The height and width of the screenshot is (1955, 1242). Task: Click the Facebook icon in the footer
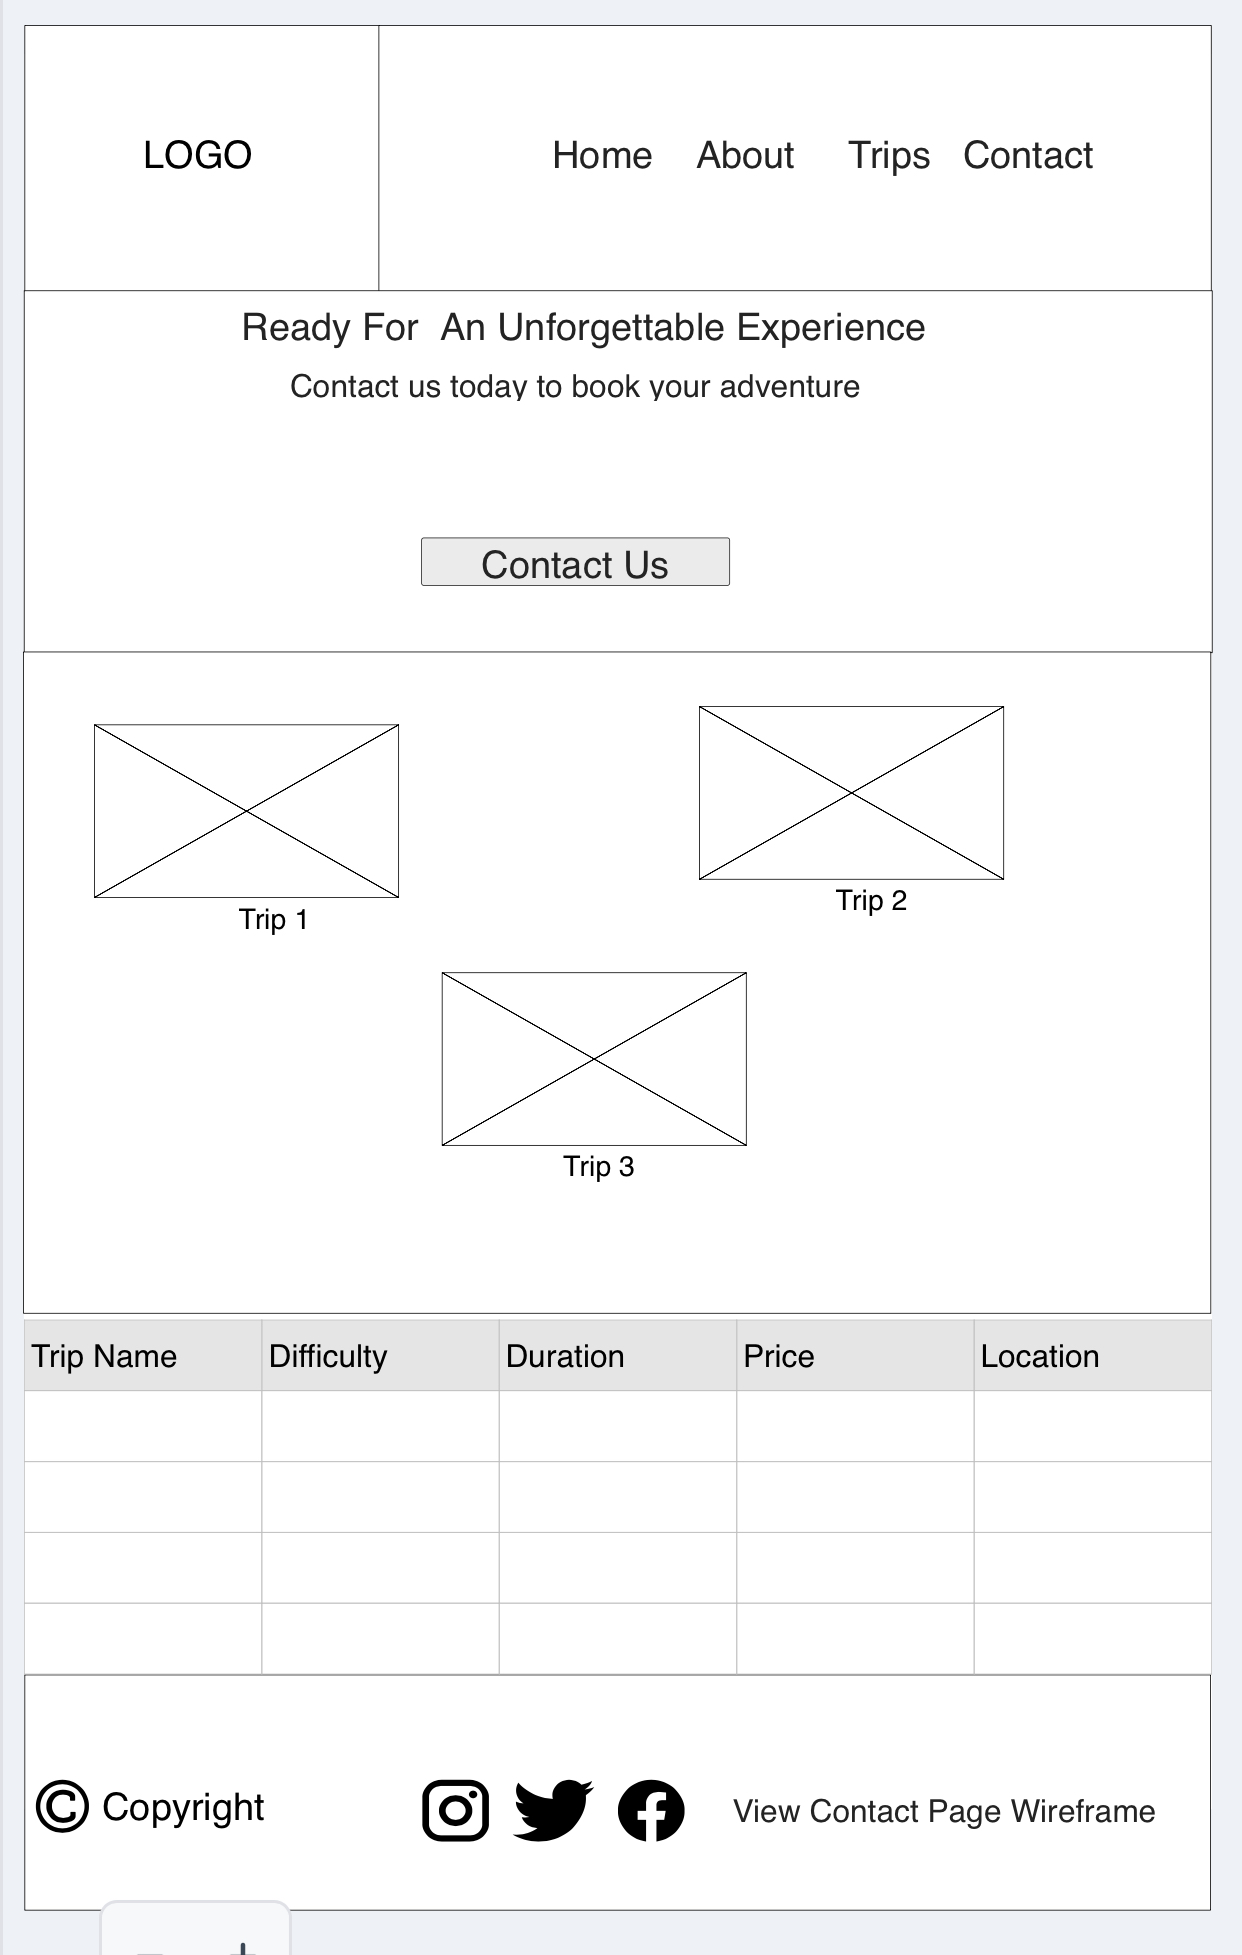pos(651,1810)
